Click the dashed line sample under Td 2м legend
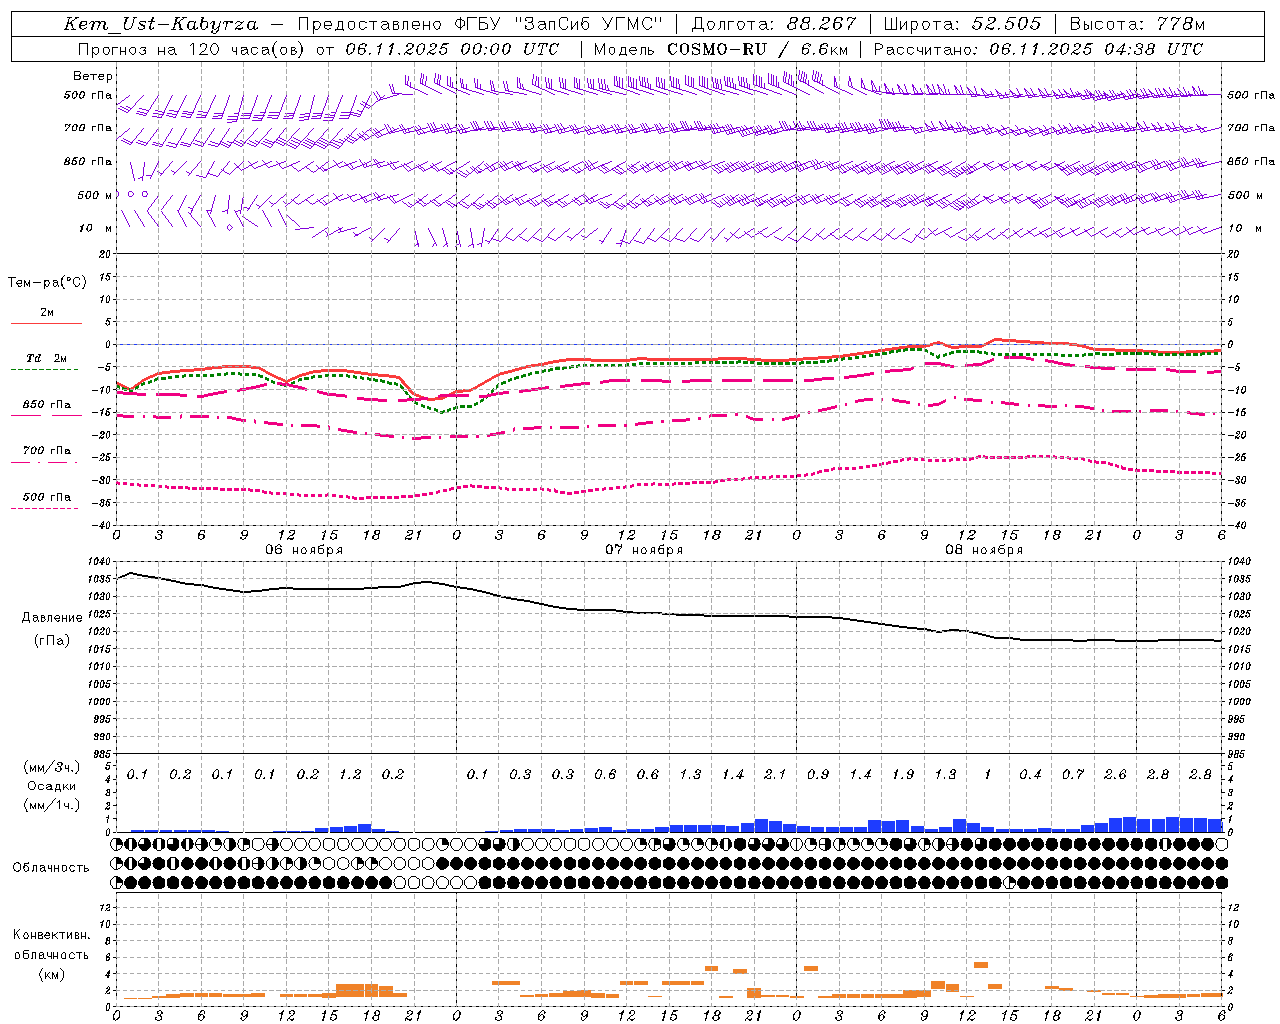This screenshot has width=1280, height=1024. click(x=45, y=370)
